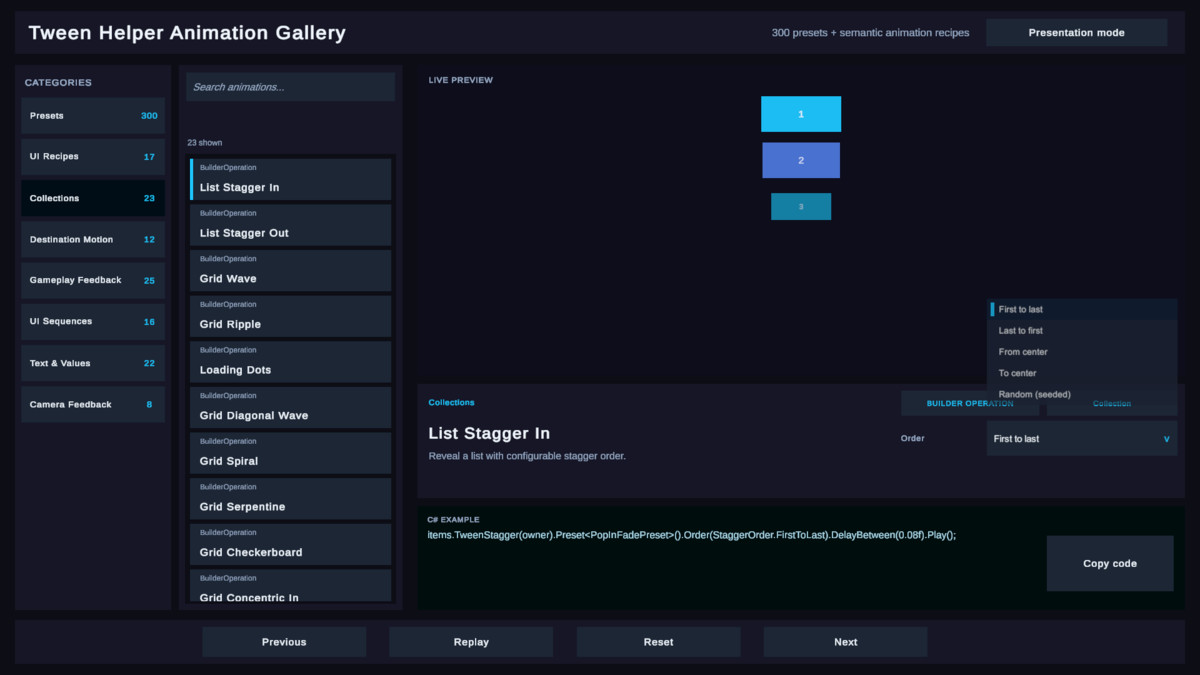1200x675 pixels.
Task: Choose the Grid Serpentine animation
Action: [x=291, y=499]
